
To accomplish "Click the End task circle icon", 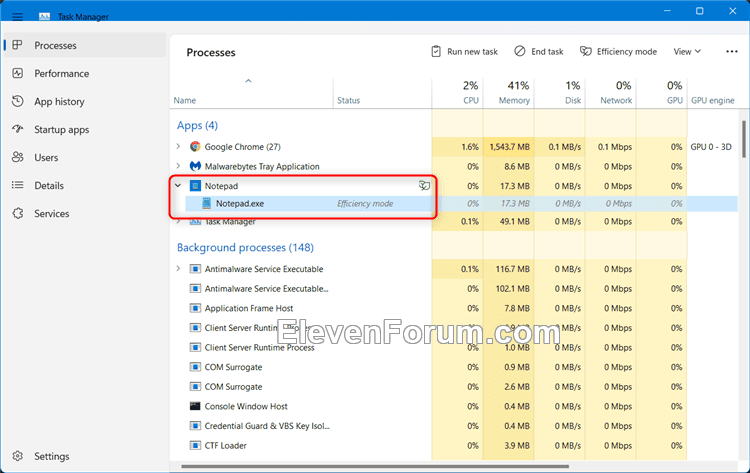I will 519,51.
